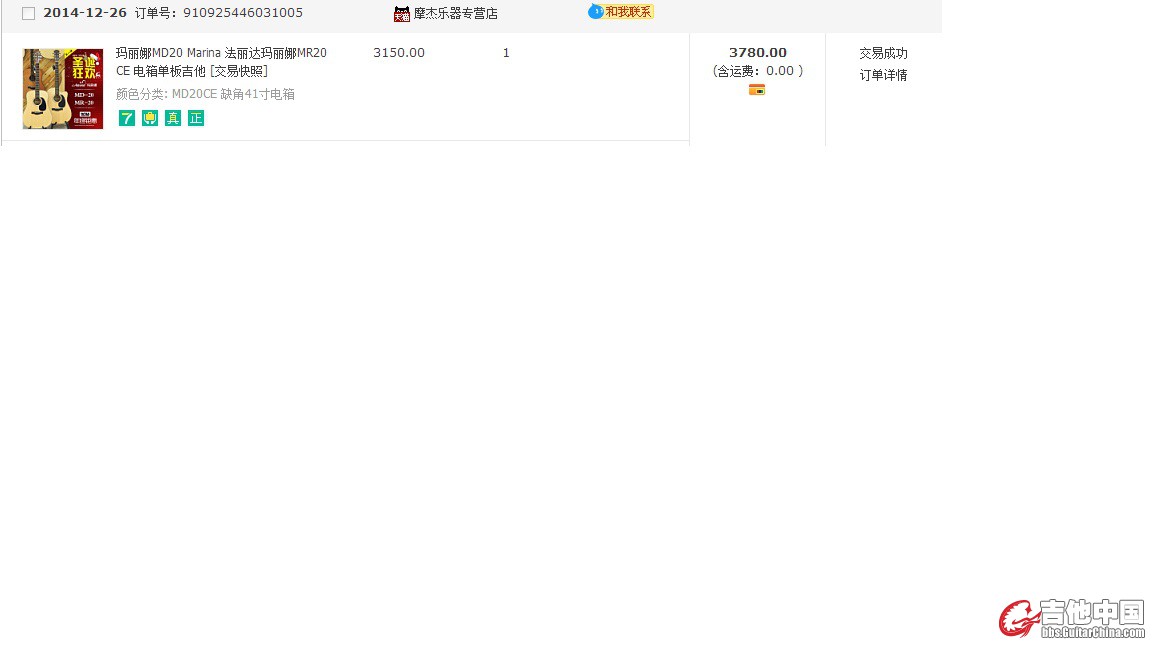The height and width of the screenshot is (648, 1152).
Task: Click the green 真 authenticity icon
Action: (x=173, y=118)
